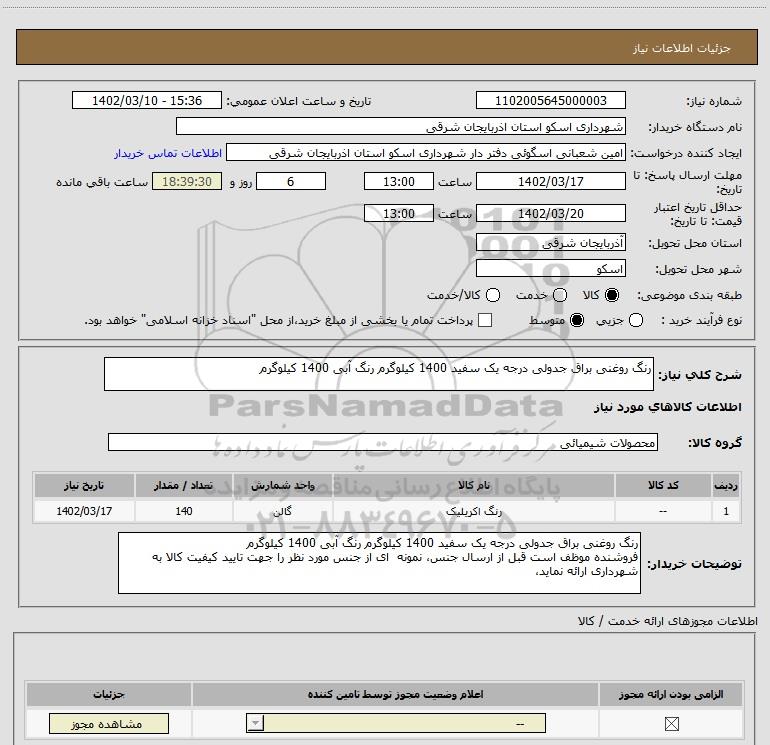Click the نام کالا column header
Image resolution: width=770 pixels, height=745 pixels.
474,485
